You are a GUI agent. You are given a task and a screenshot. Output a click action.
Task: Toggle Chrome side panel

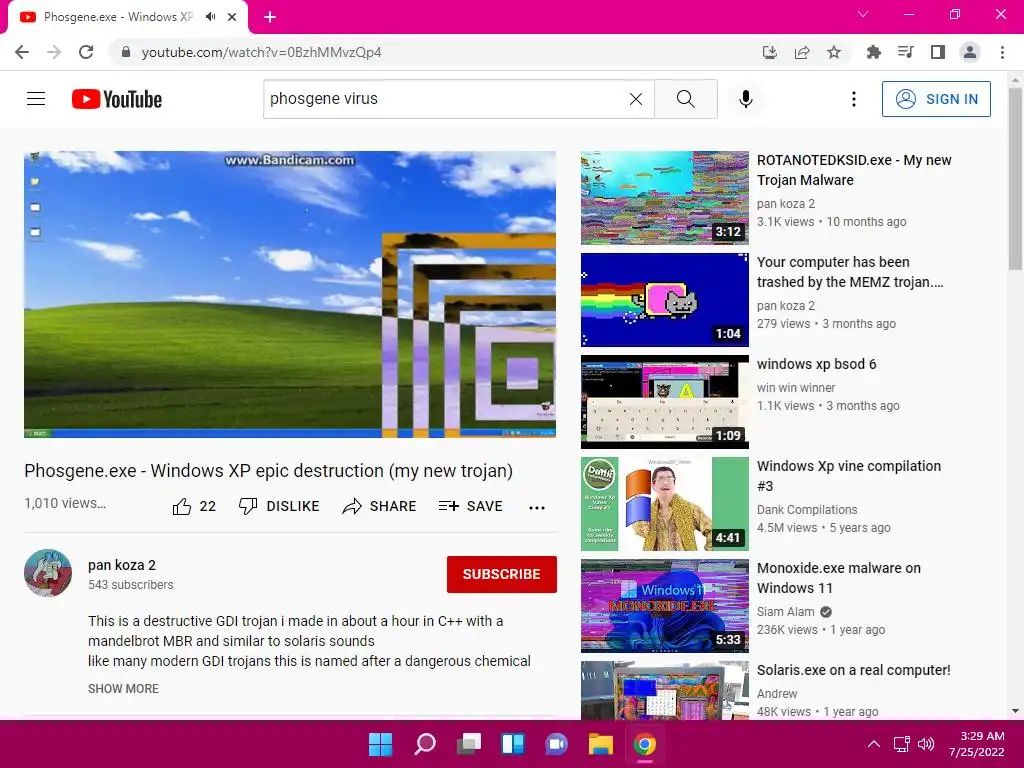938,52
